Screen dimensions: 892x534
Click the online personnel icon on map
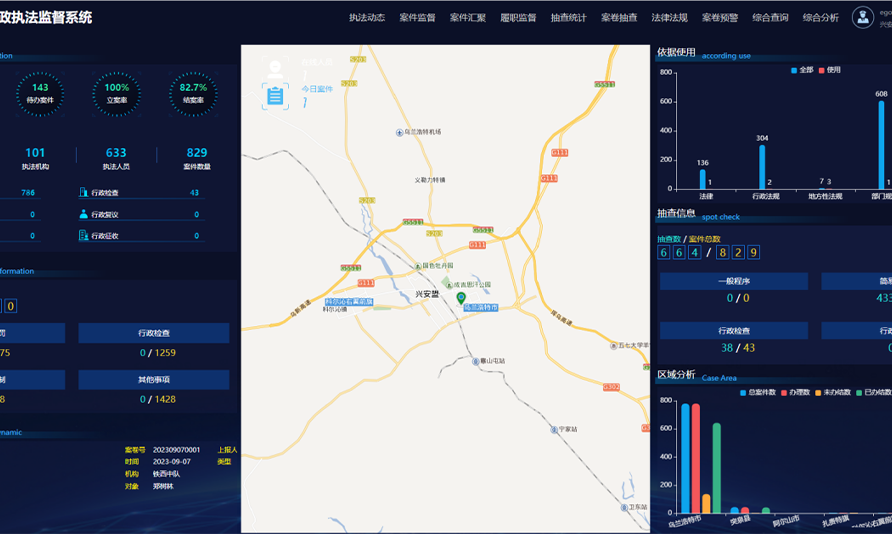pos(274,67)
